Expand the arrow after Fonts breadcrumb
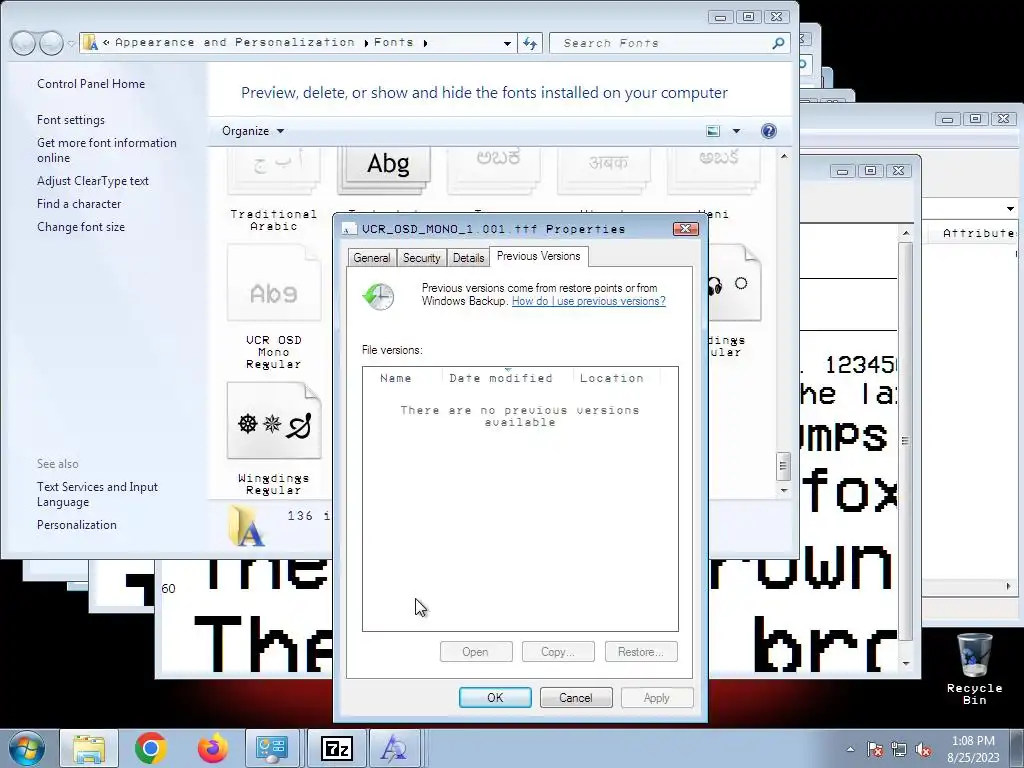This screenshot has height=768, width=1024. coord(425,43)
